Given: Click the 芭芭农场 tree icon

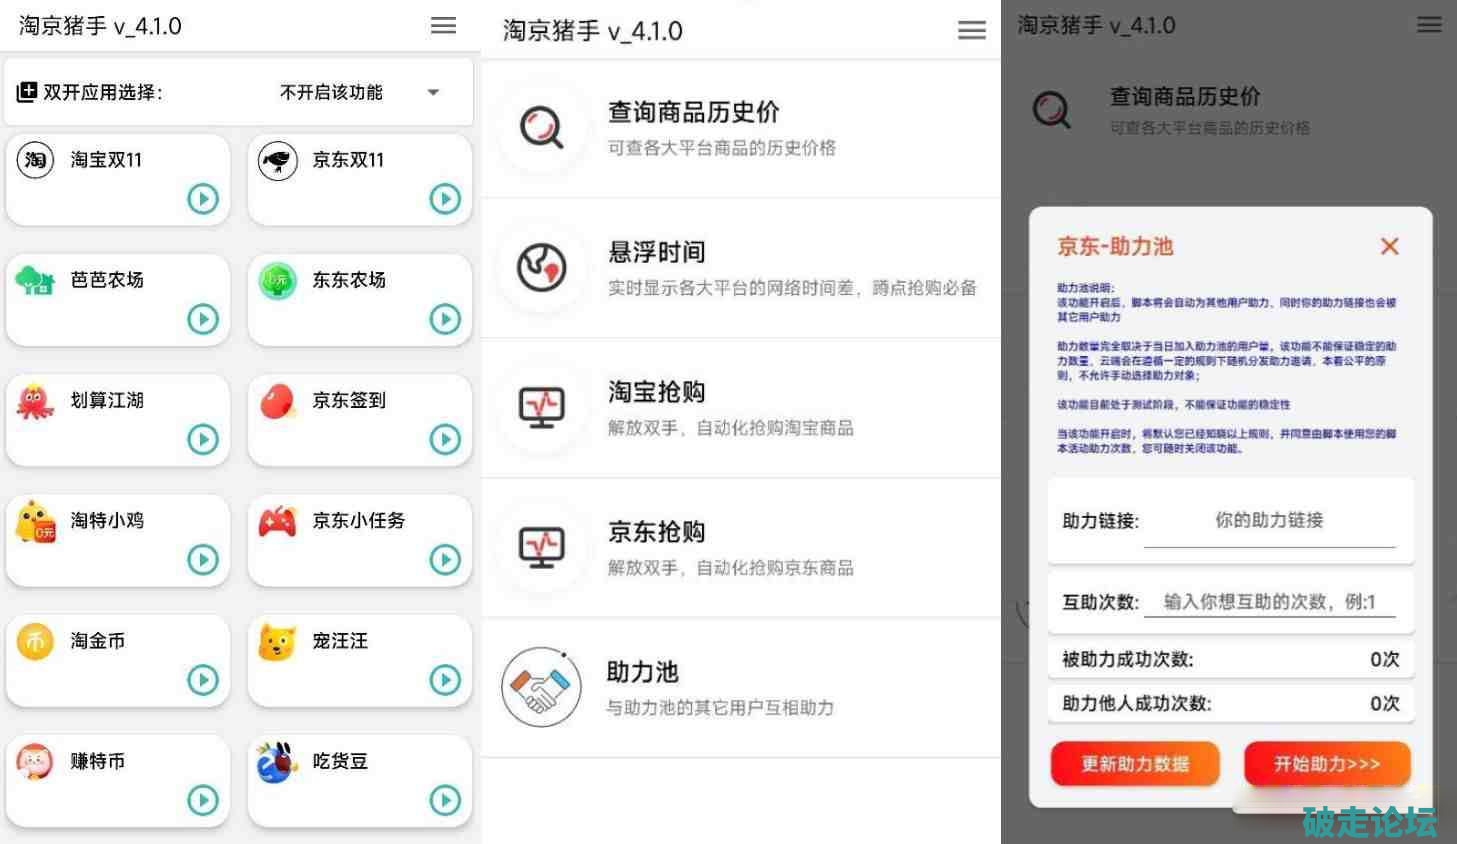Looking at the screenshot, I should [x=35, y=280].
